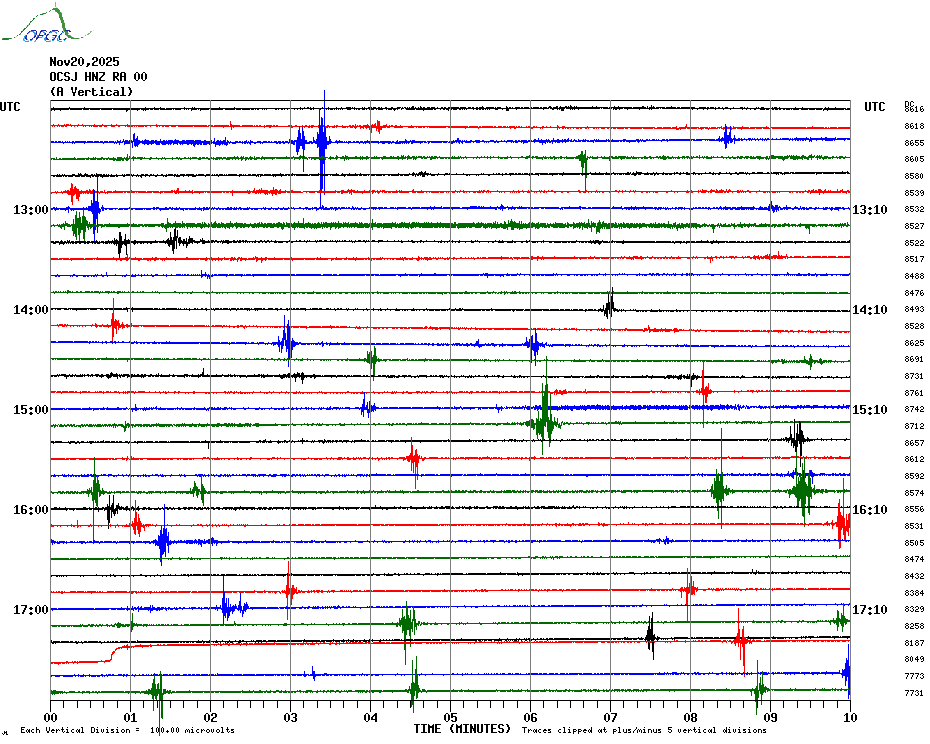Click the DC offset value 8527

pyautogui.click(x=914, y=226)
